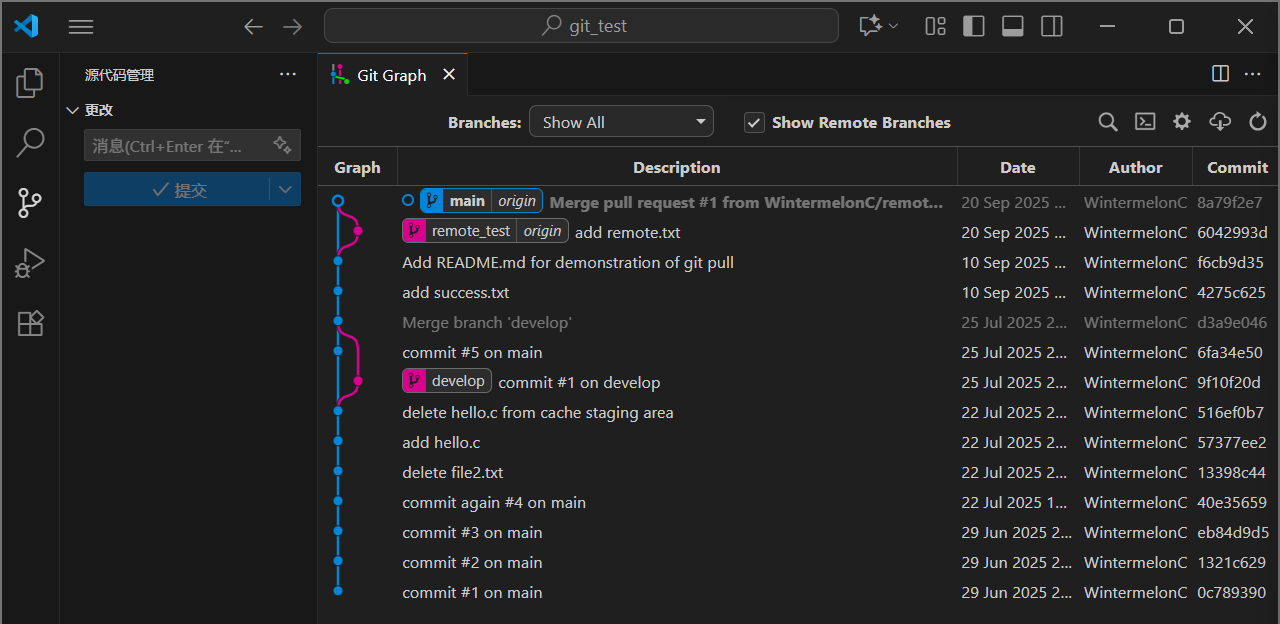Select the develop branch label
The image size is (1280, 624).
[458, 381]
